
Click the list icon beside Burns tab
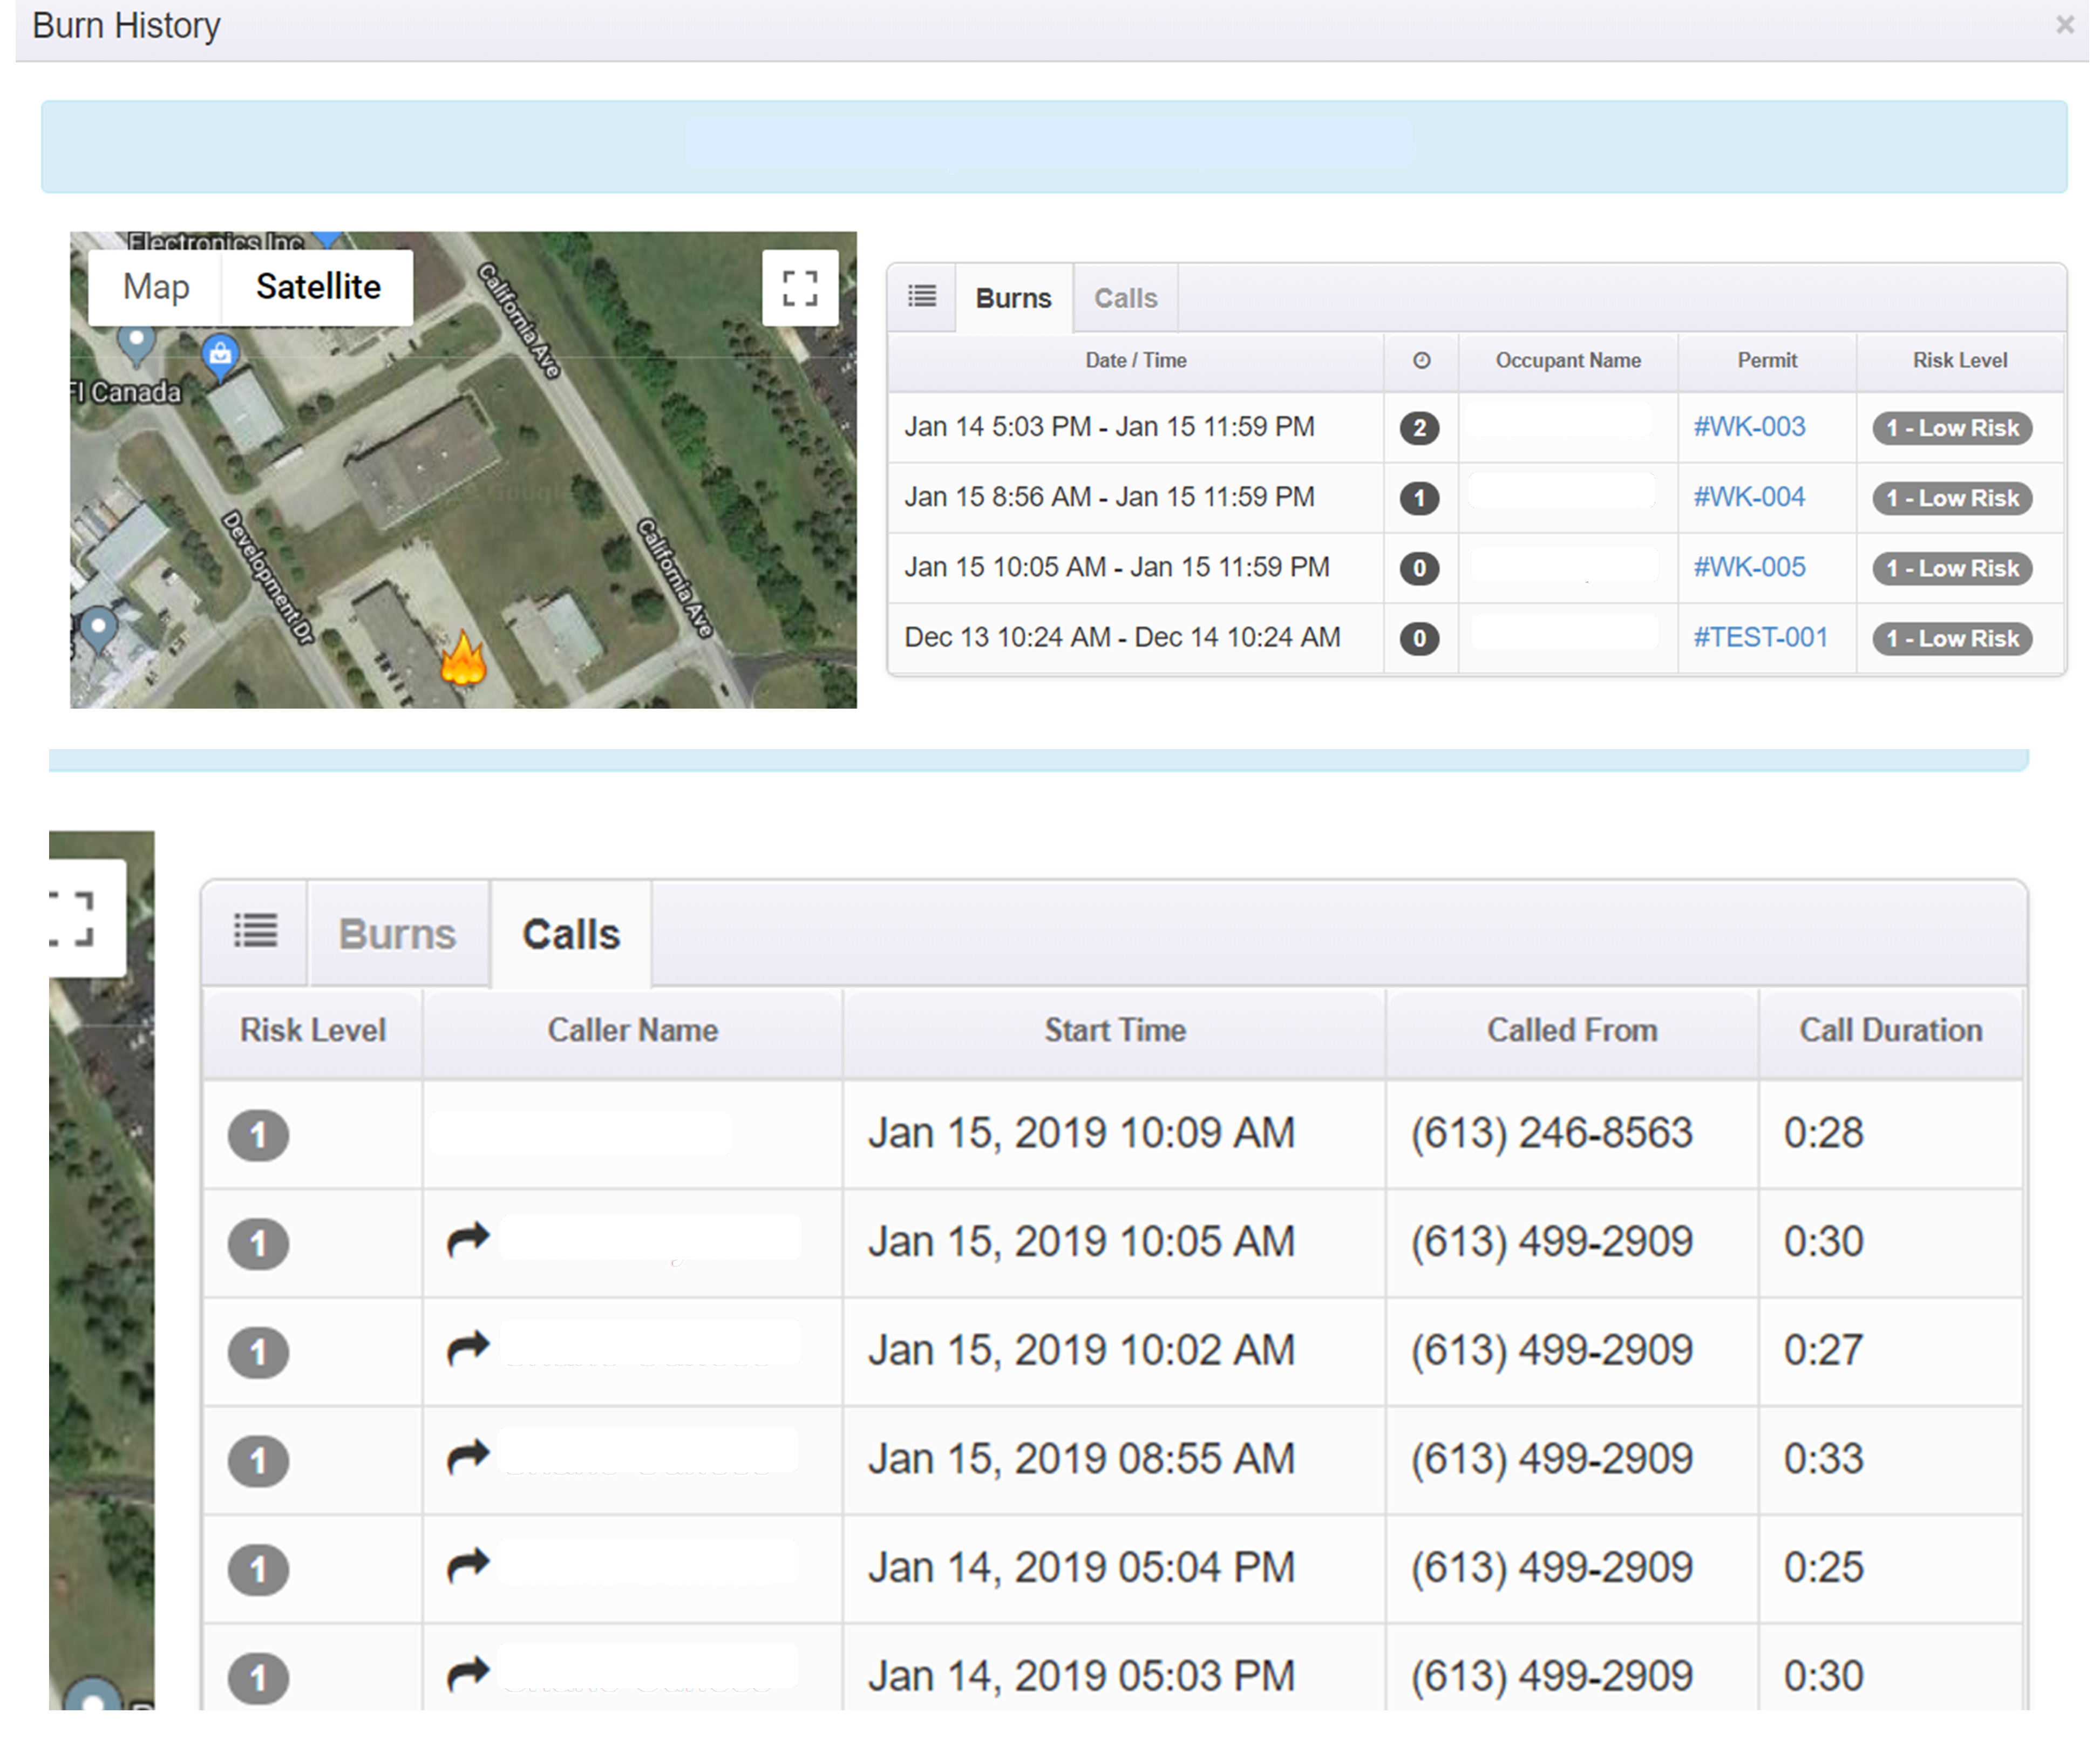921,297
